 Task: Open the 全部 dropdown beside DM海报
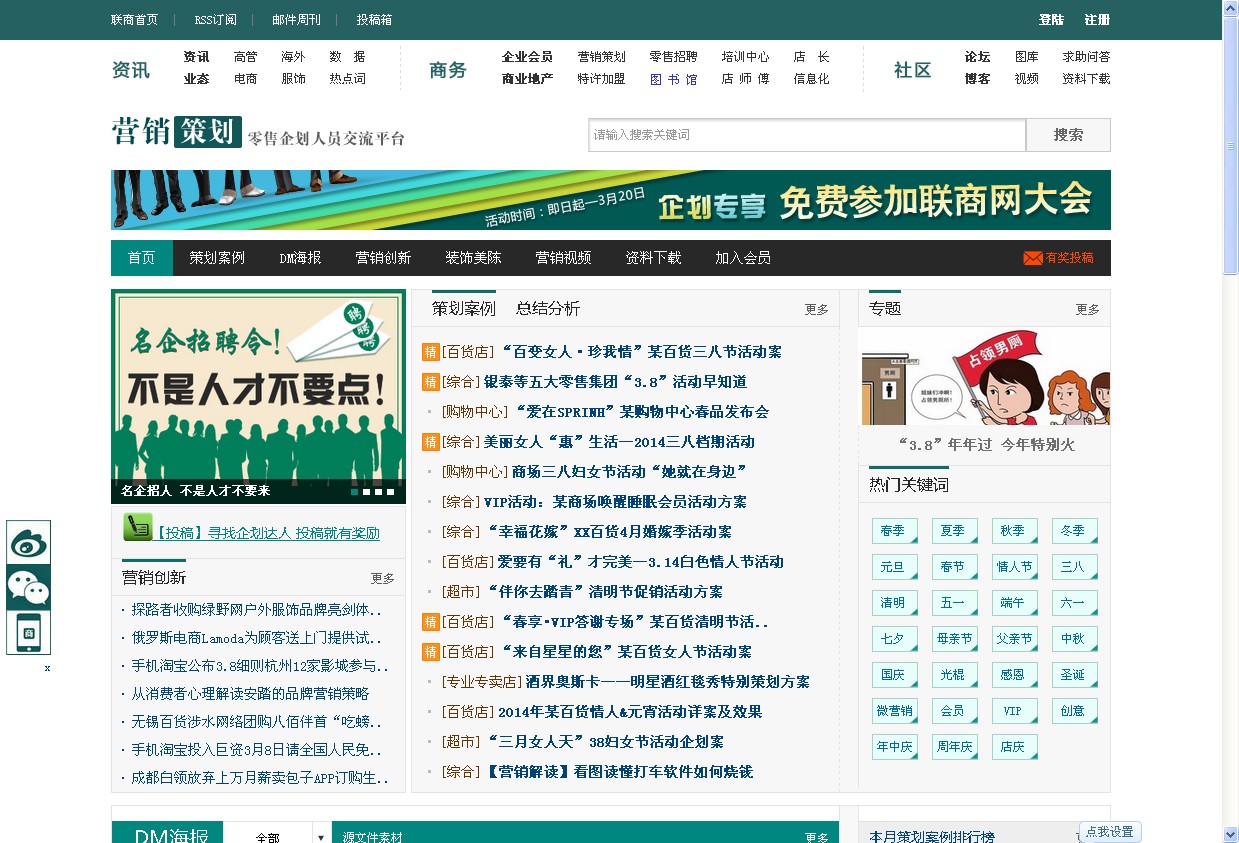click(x=321, y=836)
